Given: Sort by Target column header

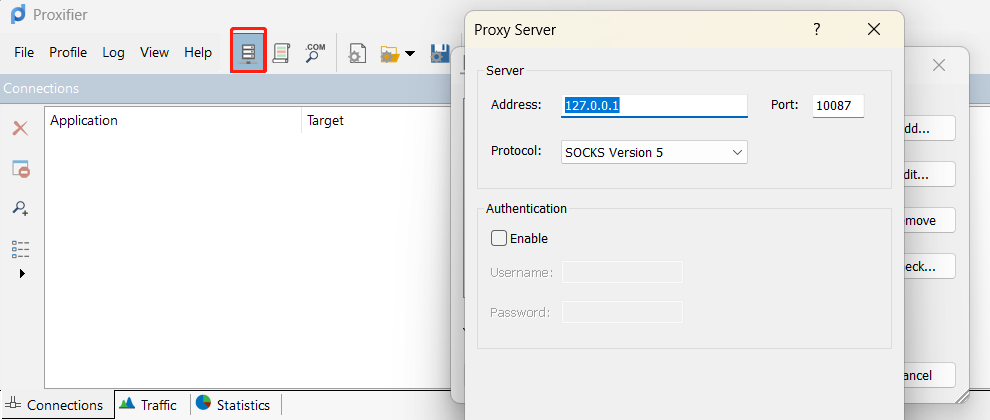Looking at the screenshot, I should tap(376, 120).
